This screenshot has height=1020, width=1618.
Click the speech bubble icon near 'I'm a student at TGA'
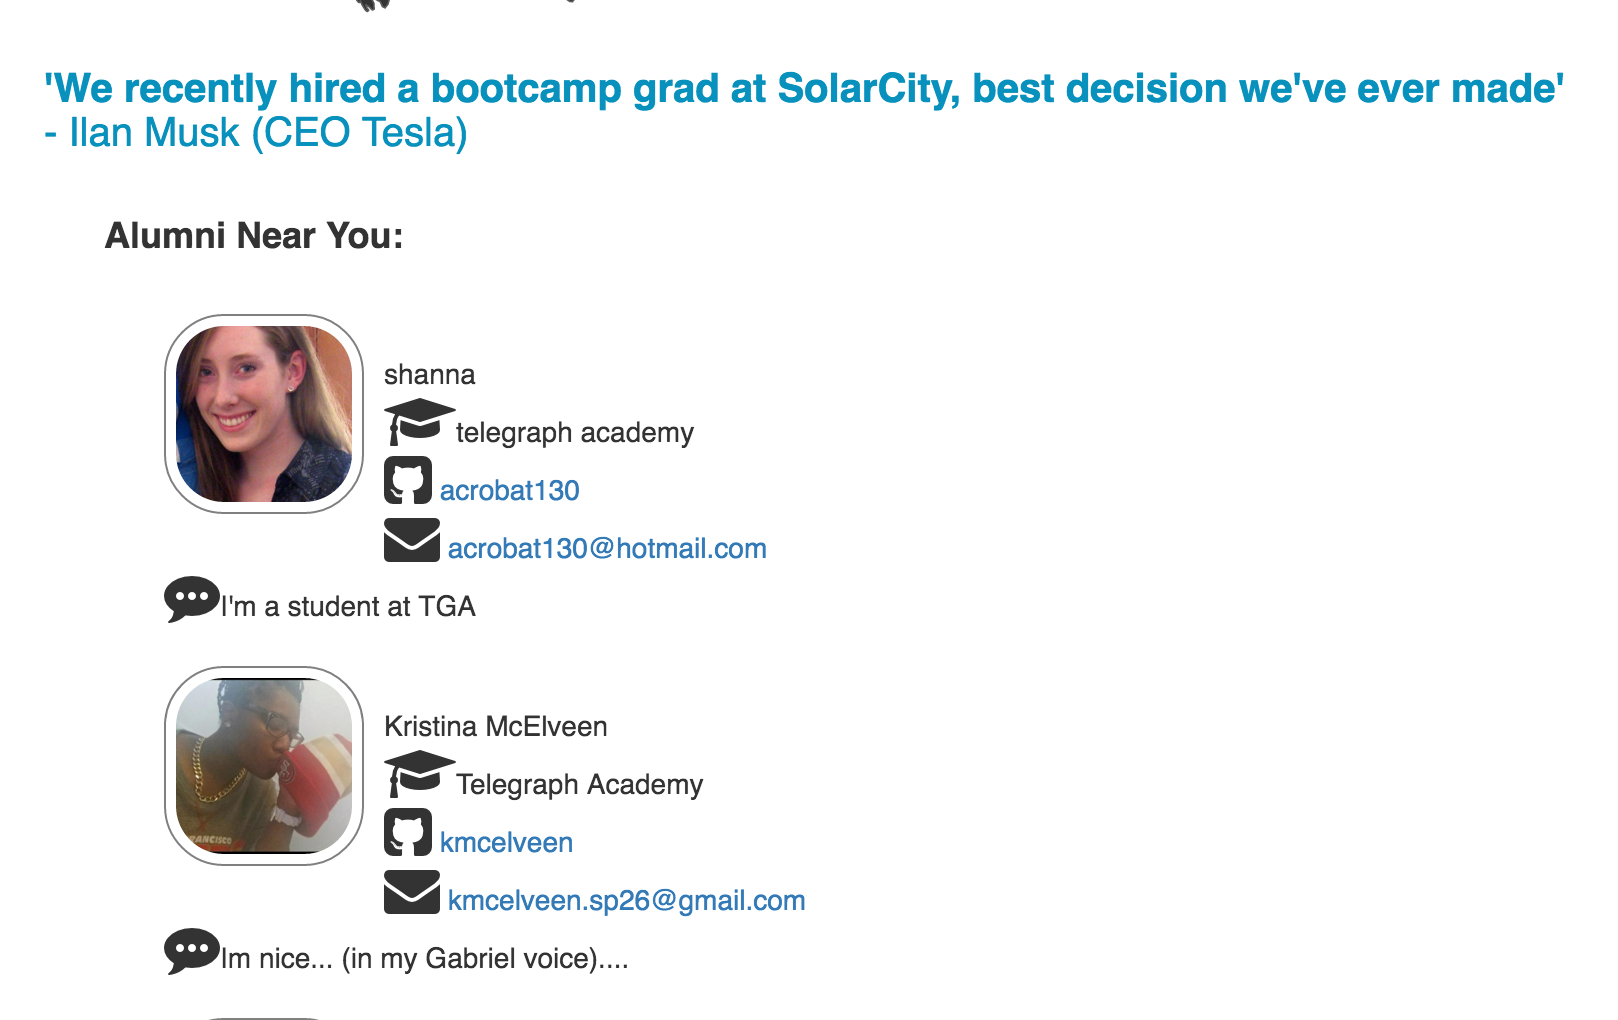pyautogui.click(x=192, y=599)
